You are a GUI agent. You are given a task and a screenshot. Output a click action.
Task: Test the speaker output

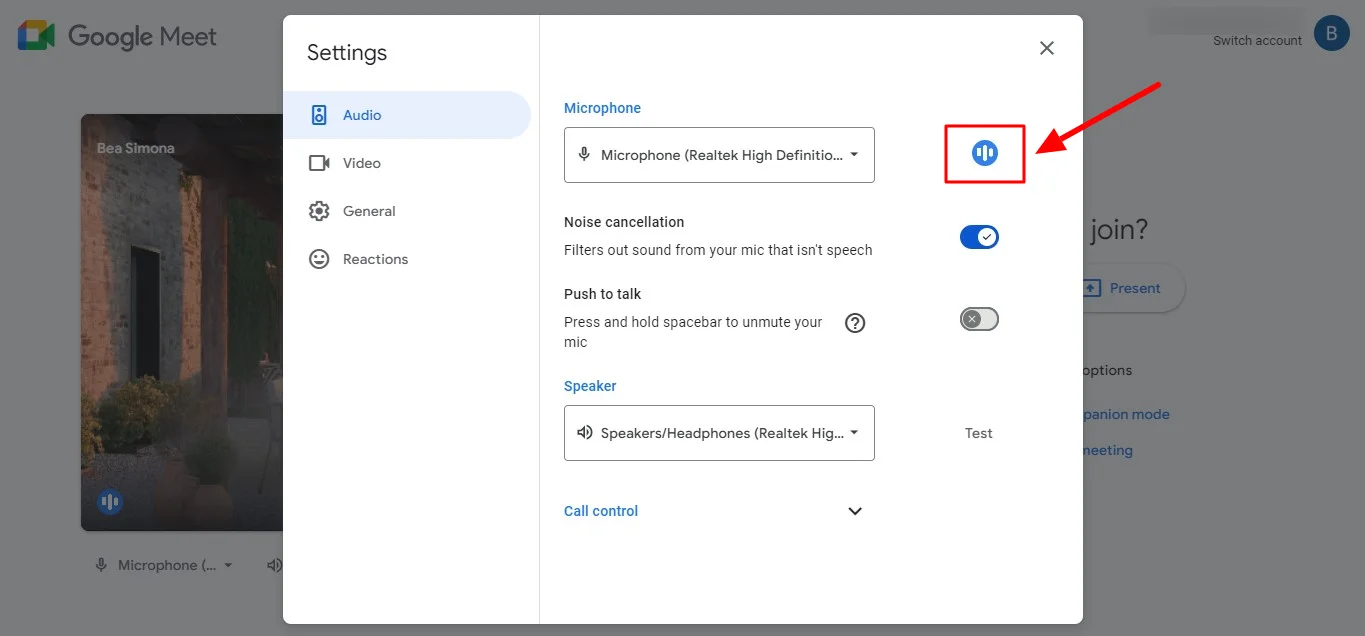click(979, 433)
